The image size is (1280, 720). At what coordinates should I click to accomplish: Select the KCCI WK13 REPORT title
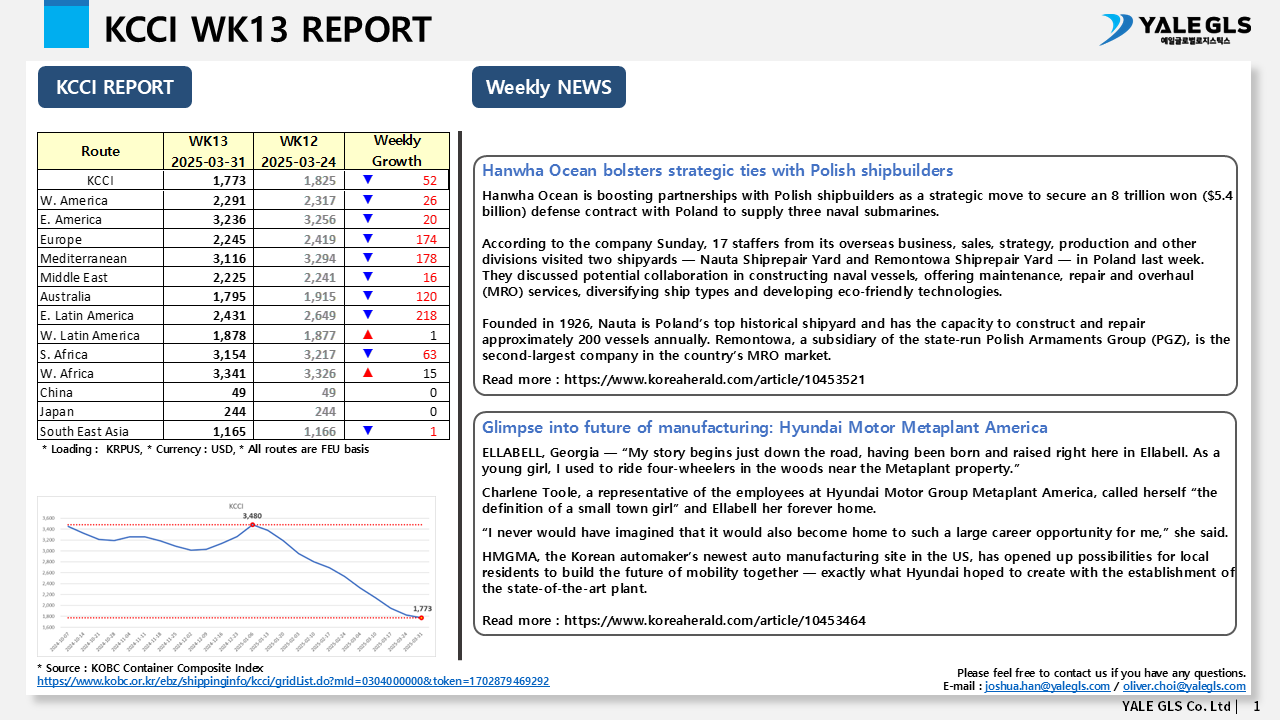(268, 30)
